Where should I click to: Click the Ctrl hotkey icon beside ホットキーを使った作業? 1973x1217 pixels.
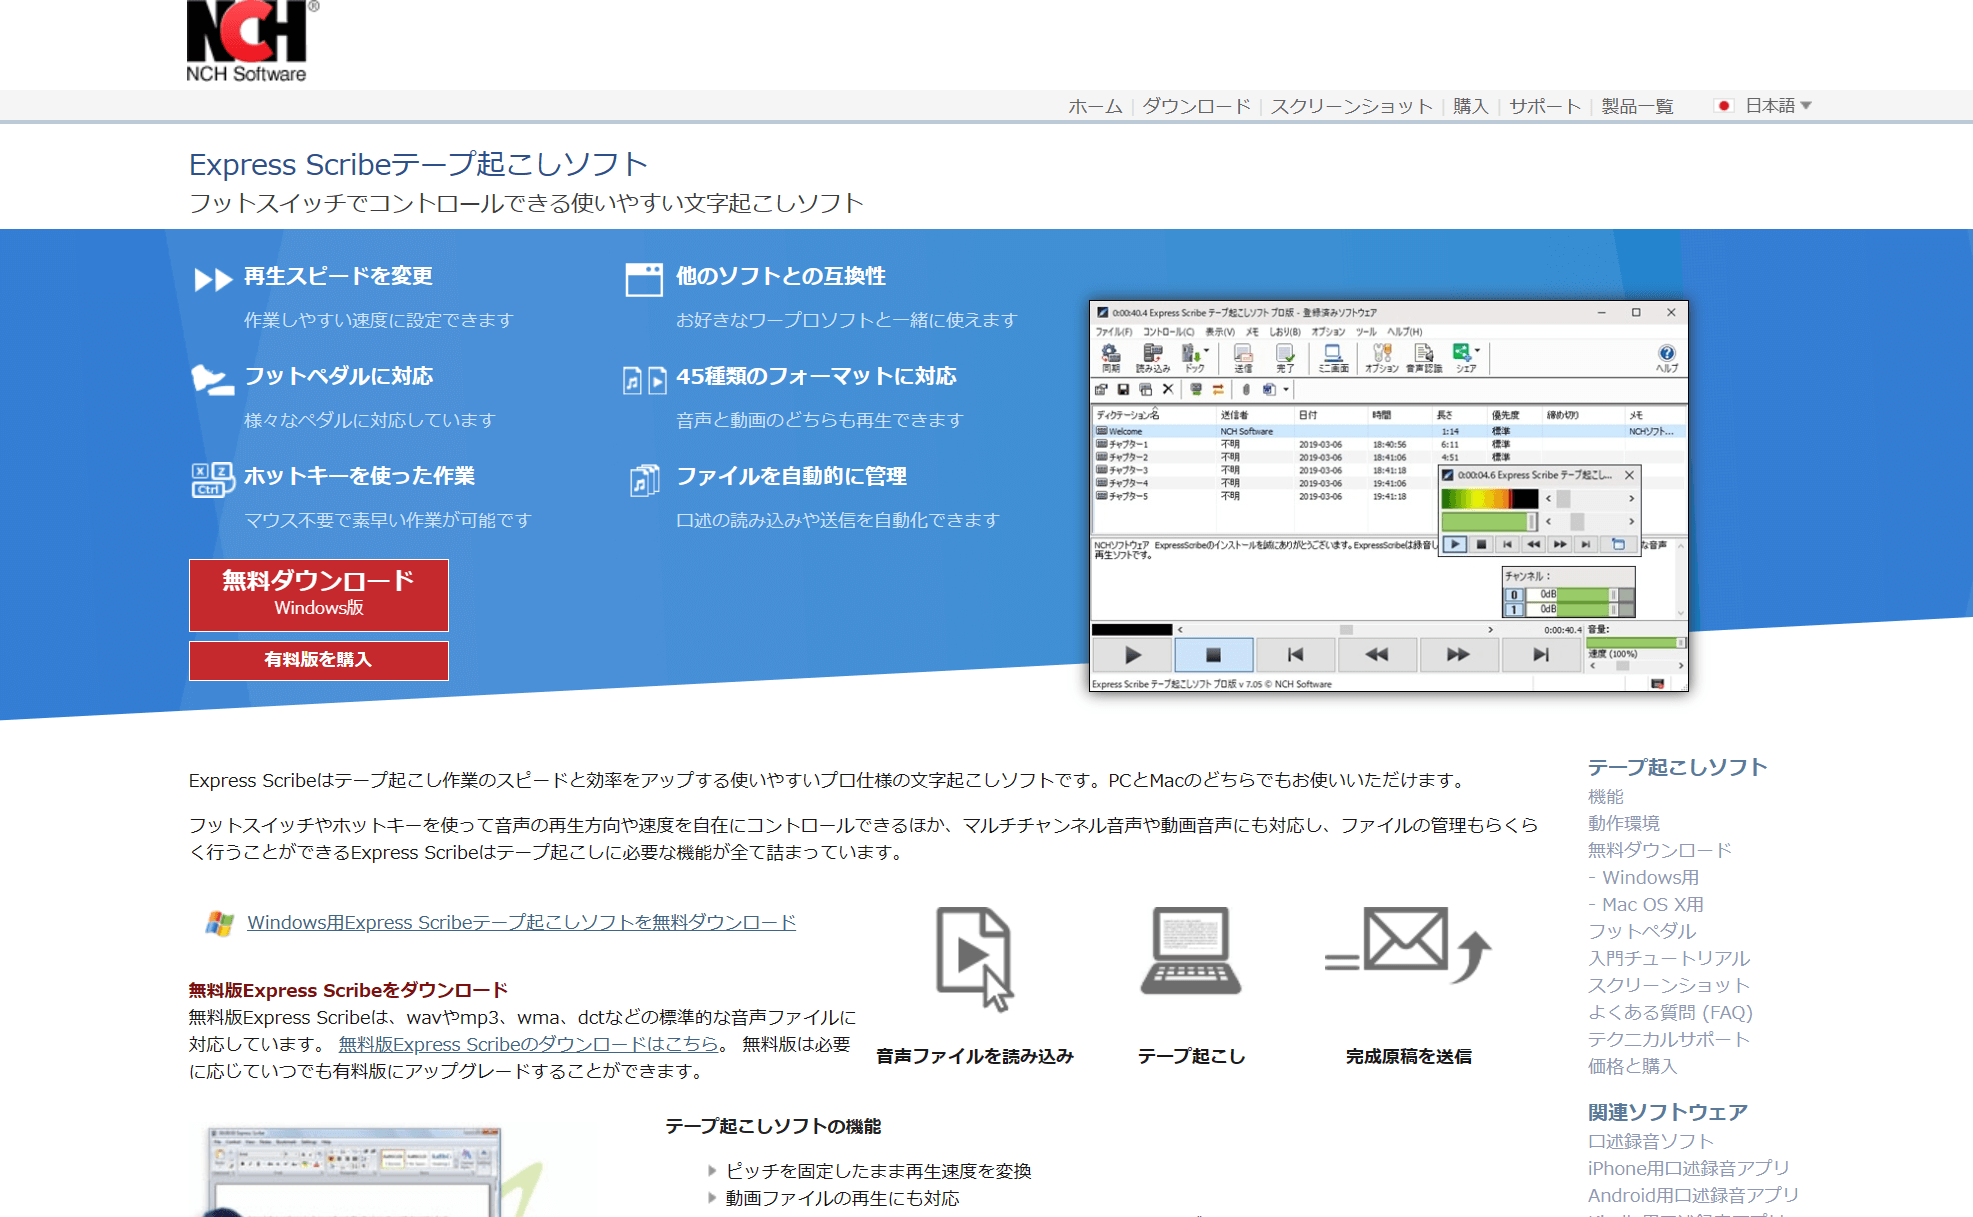212,479
